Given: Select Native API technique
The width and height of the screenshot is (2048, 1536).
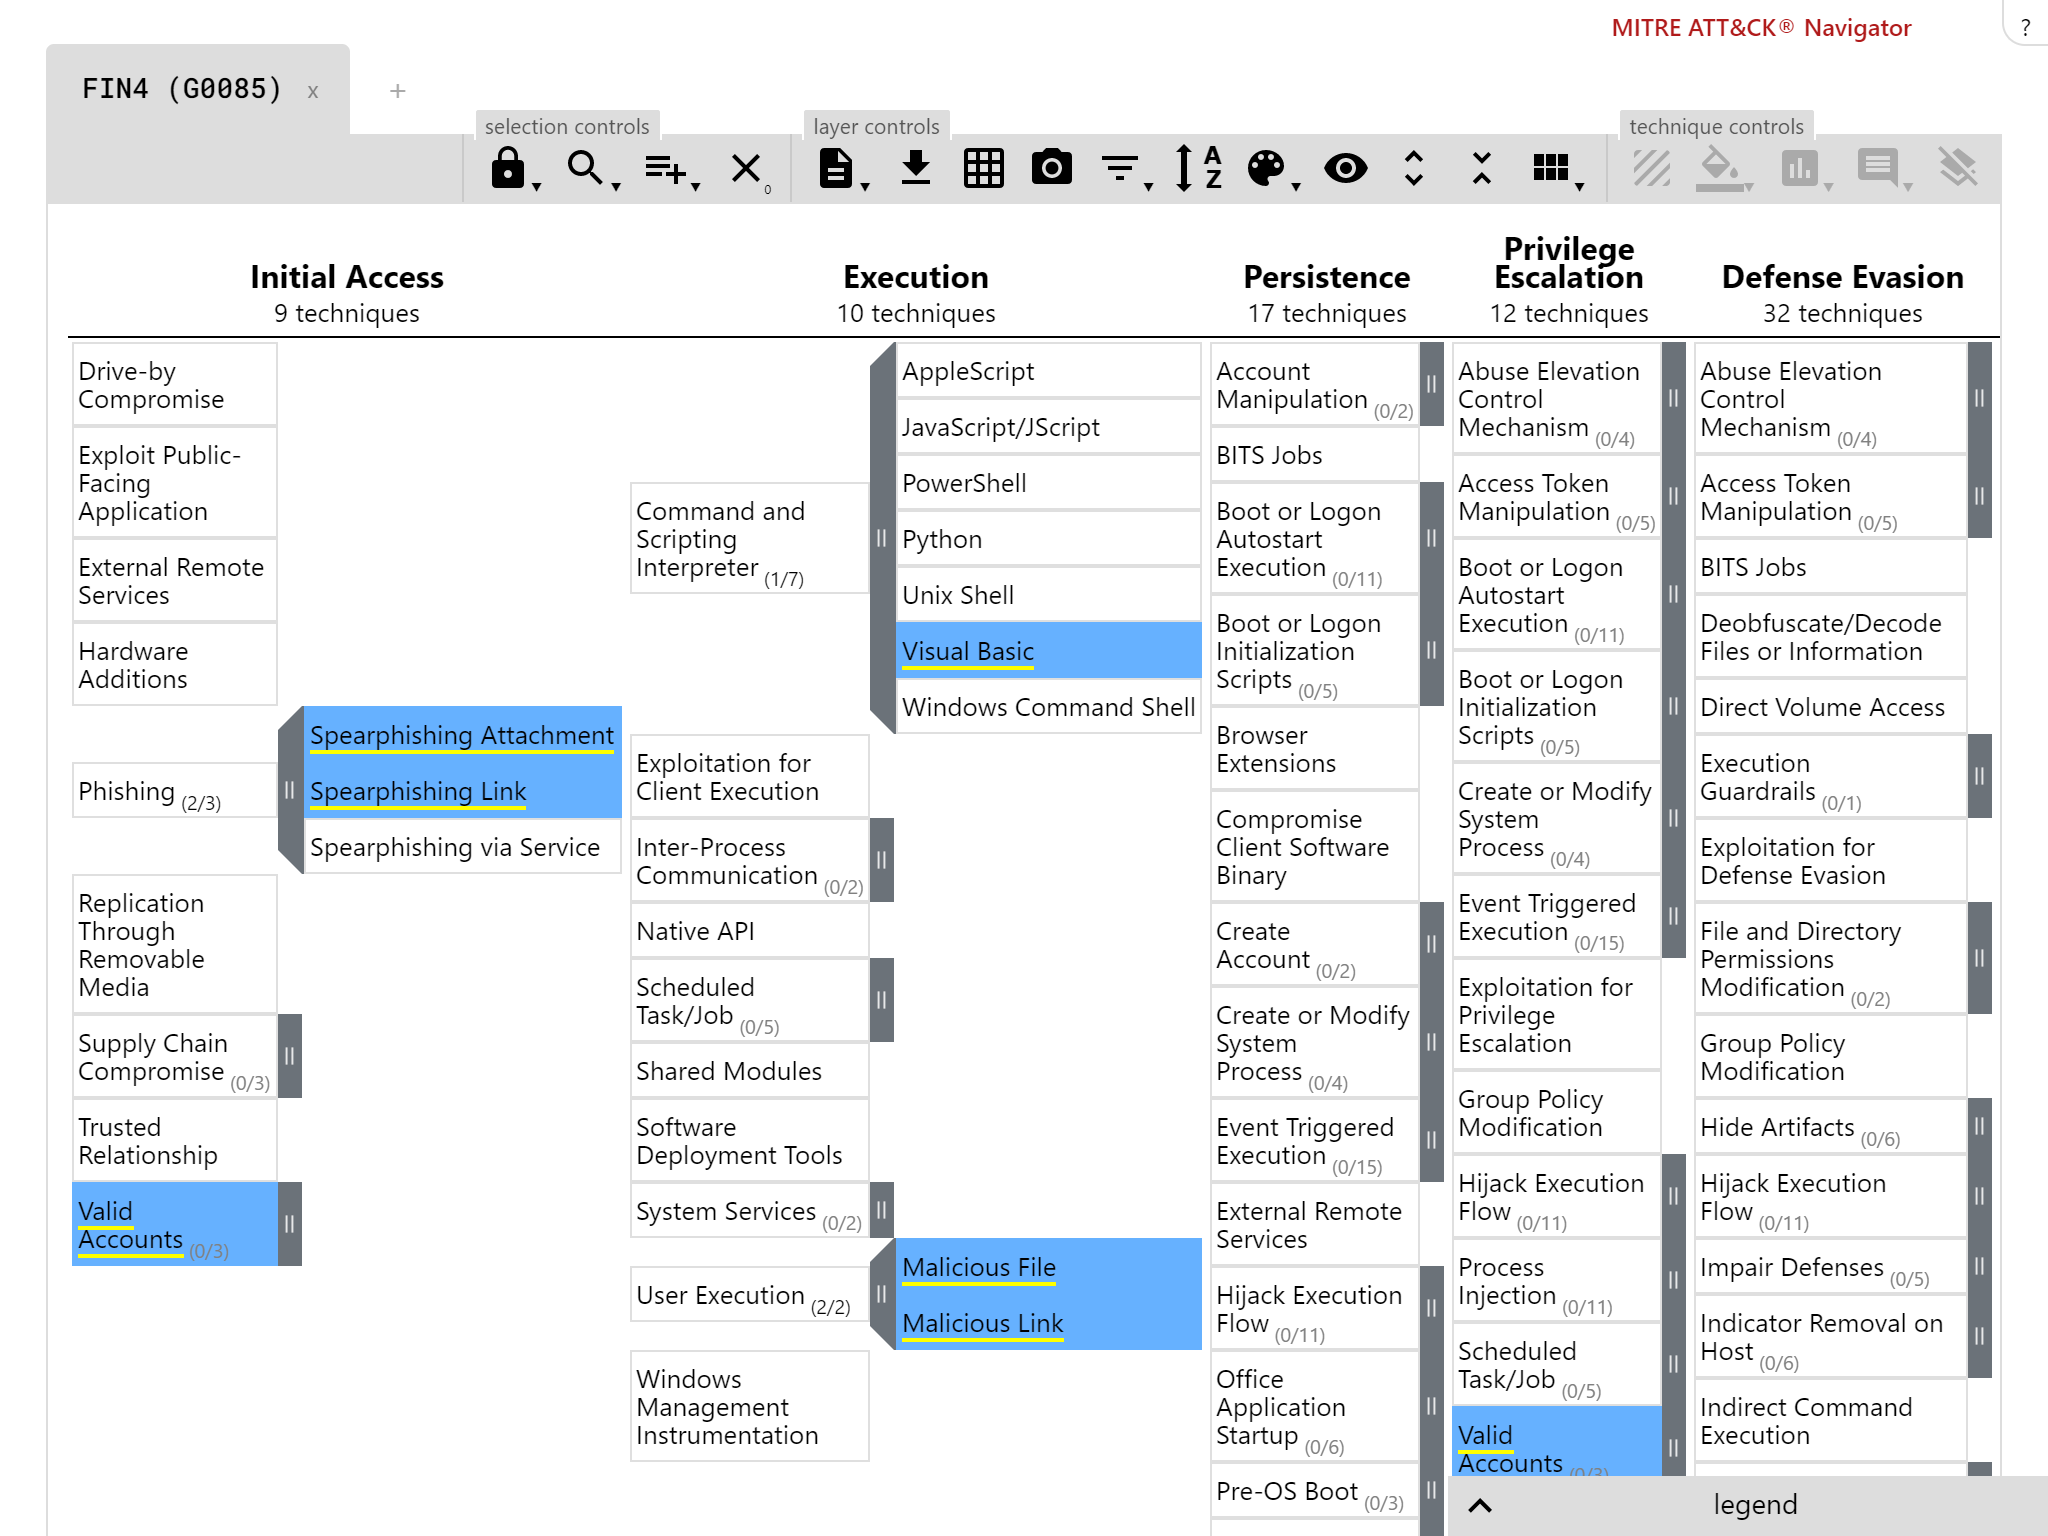Looking at the screenshot, I should click(749, 931).
